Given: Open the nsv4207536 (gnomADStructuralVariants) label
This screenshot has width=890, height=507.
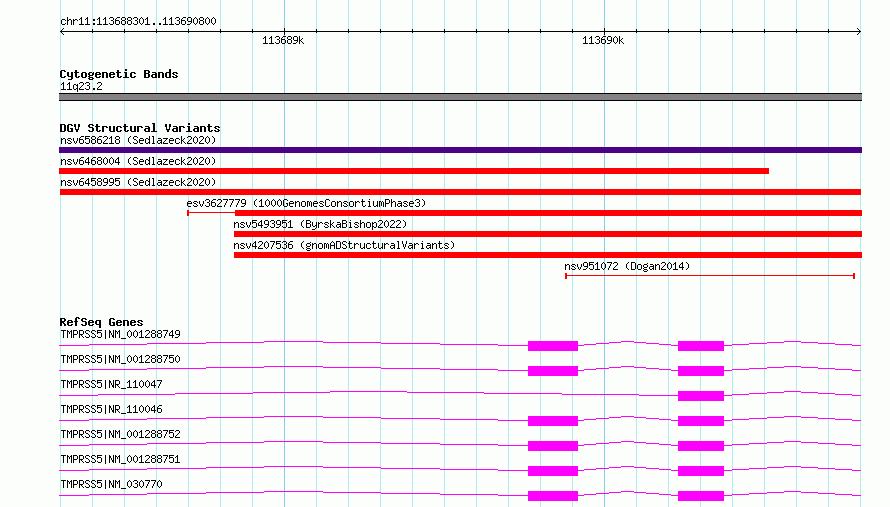Looking at the screenshot, I should (x=344, y=245).
